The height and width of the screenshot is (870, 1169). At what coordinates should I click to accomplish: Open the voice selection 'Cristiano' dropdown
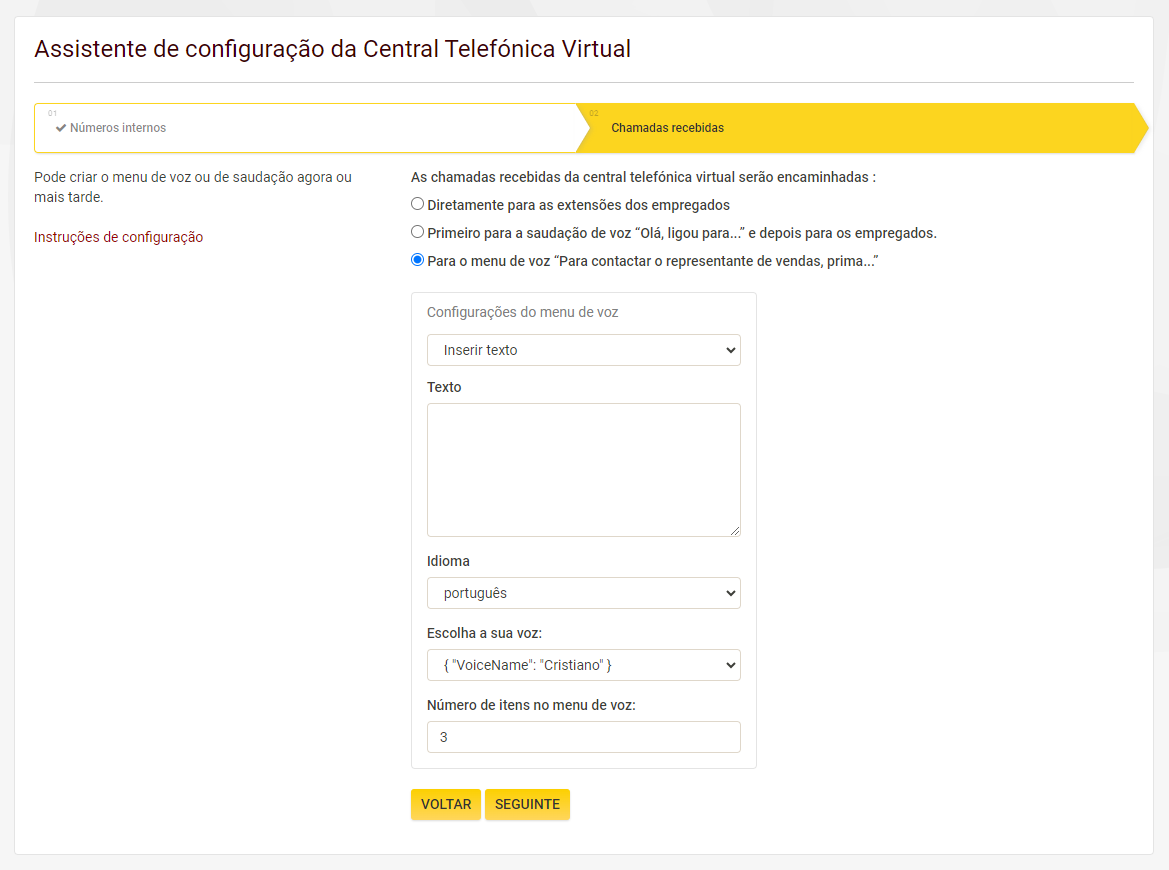click(x=584, y=665)
